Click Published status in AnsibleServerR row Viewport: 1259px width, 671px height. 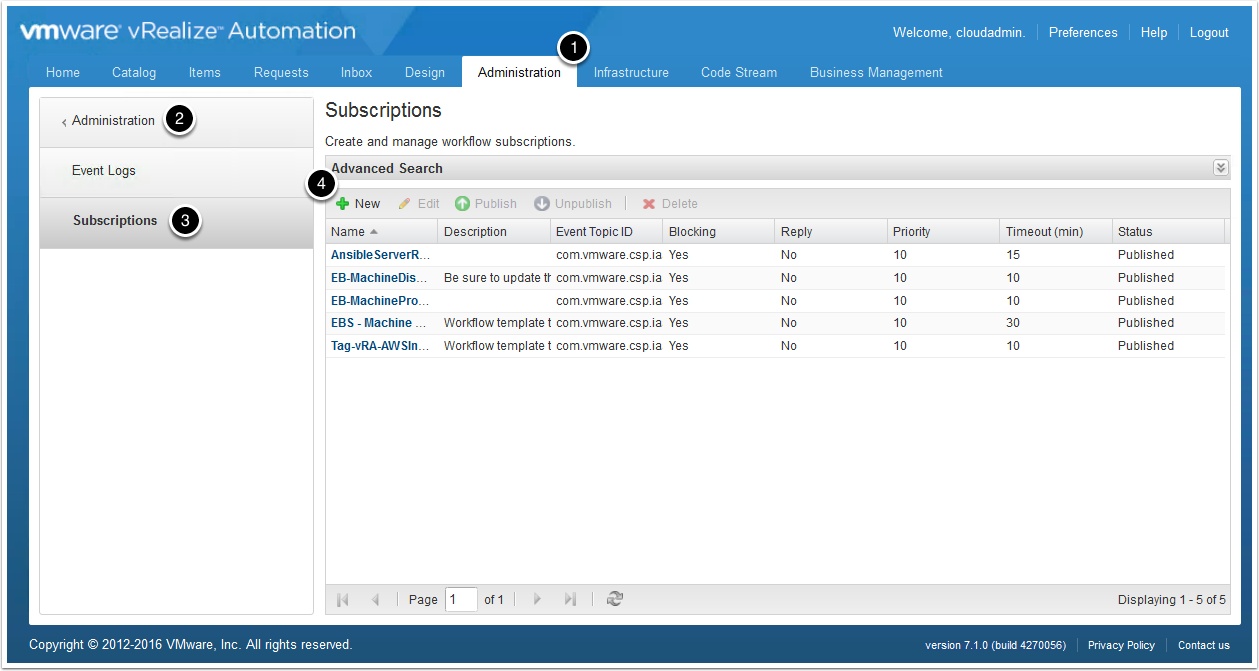tap(1146, 255)
